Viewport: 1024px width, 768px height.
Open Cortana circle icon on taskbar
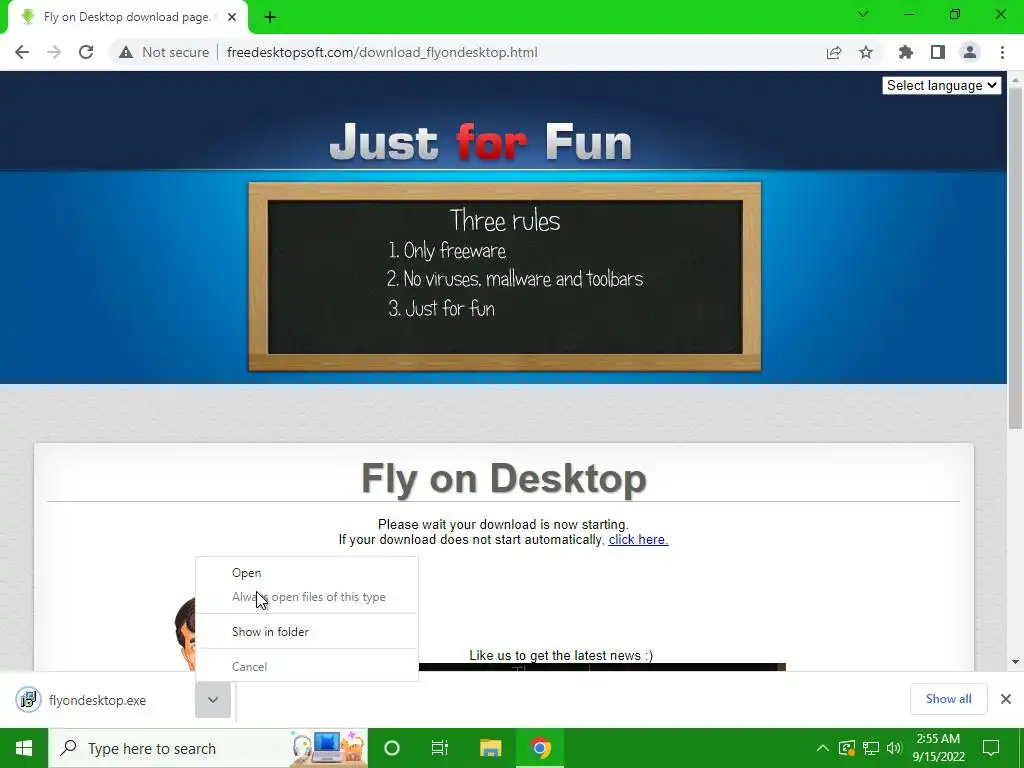click(392, 748)
